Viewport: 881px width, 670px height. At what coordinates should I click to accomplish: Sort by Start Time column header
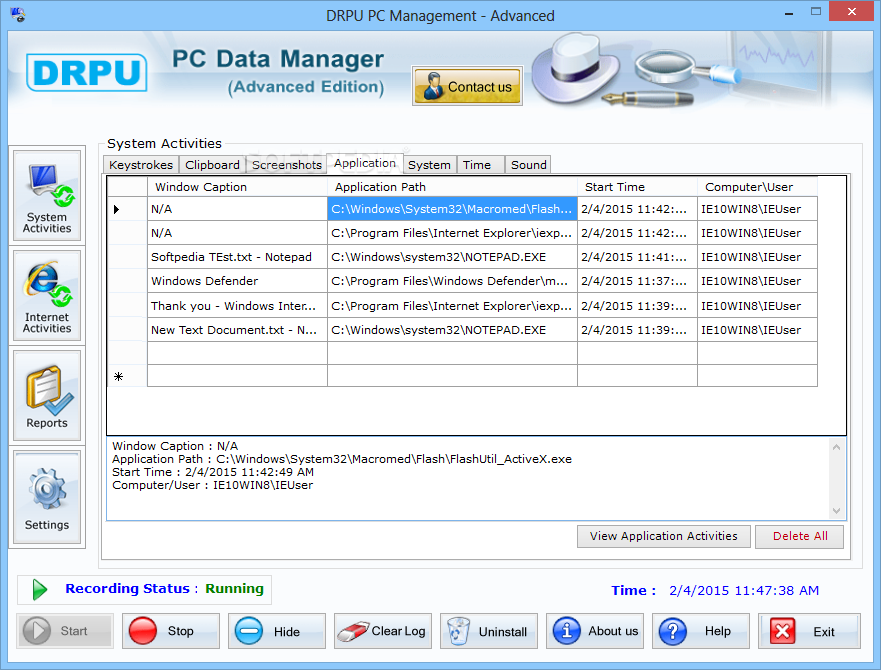pyautogui.click(x=637, y=187)
